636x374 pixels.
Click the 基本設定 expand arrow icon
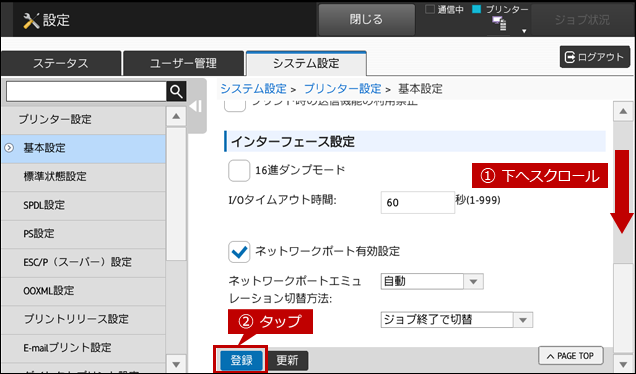(x=9, y=148)
